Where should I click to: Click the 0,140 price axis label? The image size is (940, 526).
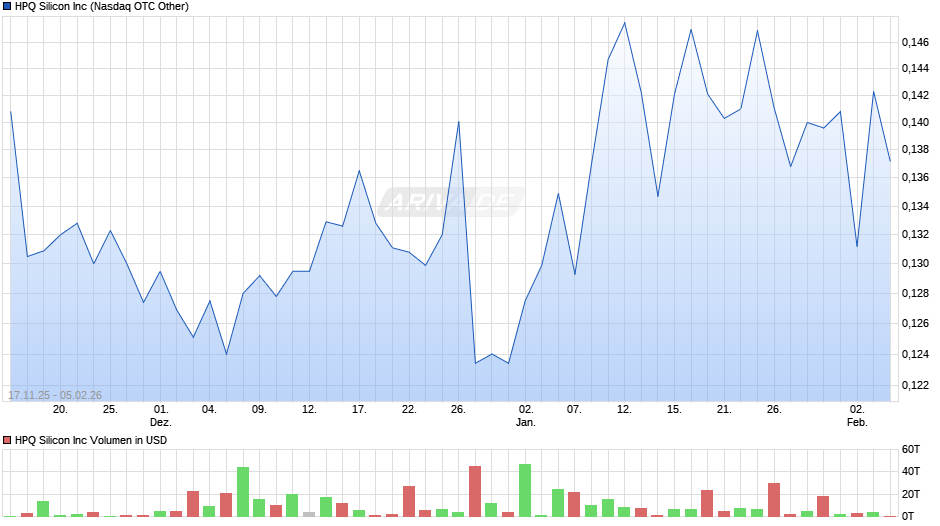[915, 122]
